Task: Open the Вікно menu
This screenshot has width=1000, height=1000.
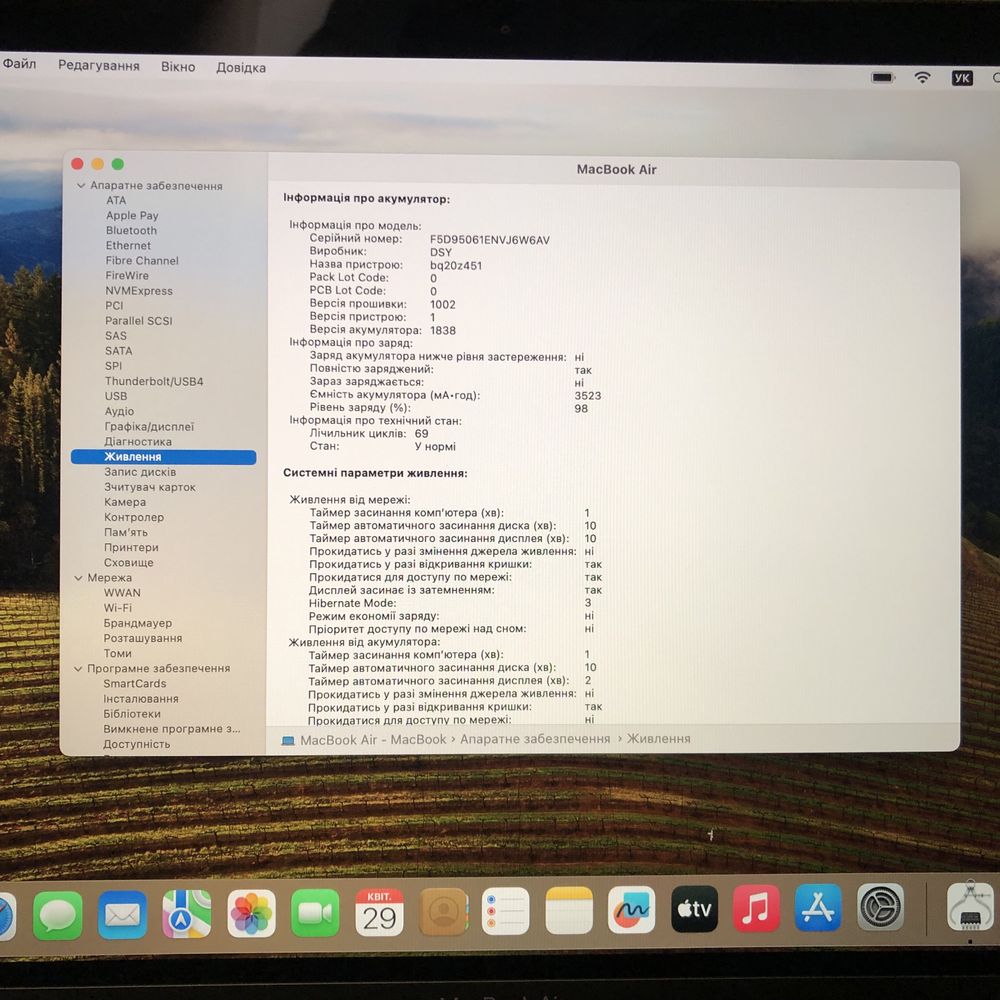Action: point(178,67)
